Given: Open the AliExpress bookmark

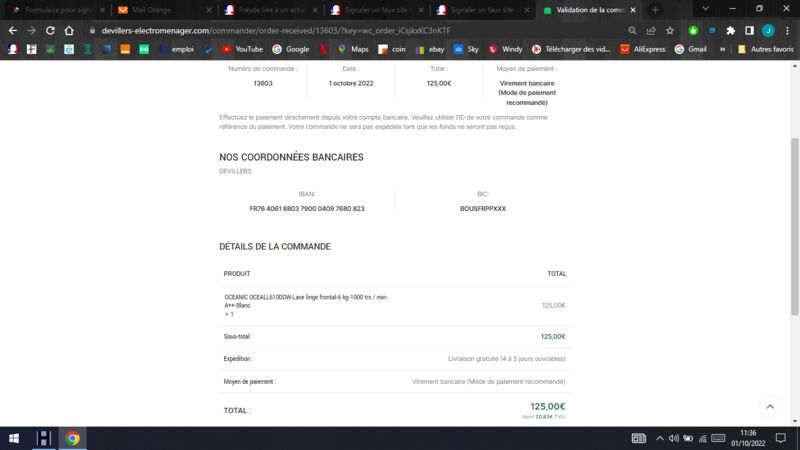Looking at the screenshot, I should click(x=643, y=49).
